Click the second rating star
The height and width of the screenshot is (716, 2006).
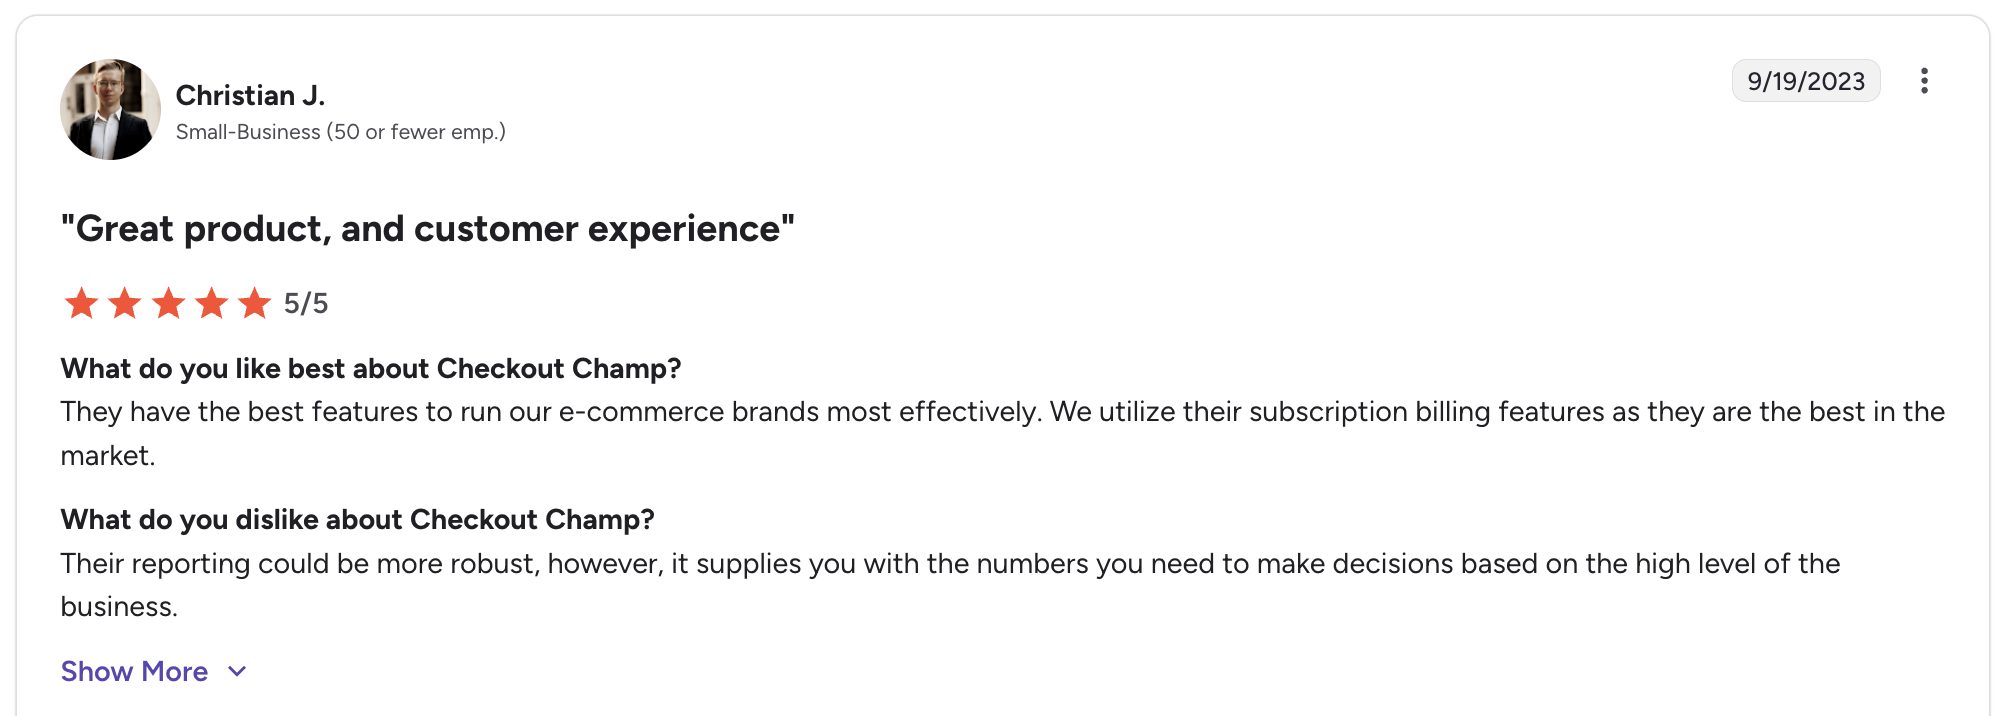tap(125, 303)
